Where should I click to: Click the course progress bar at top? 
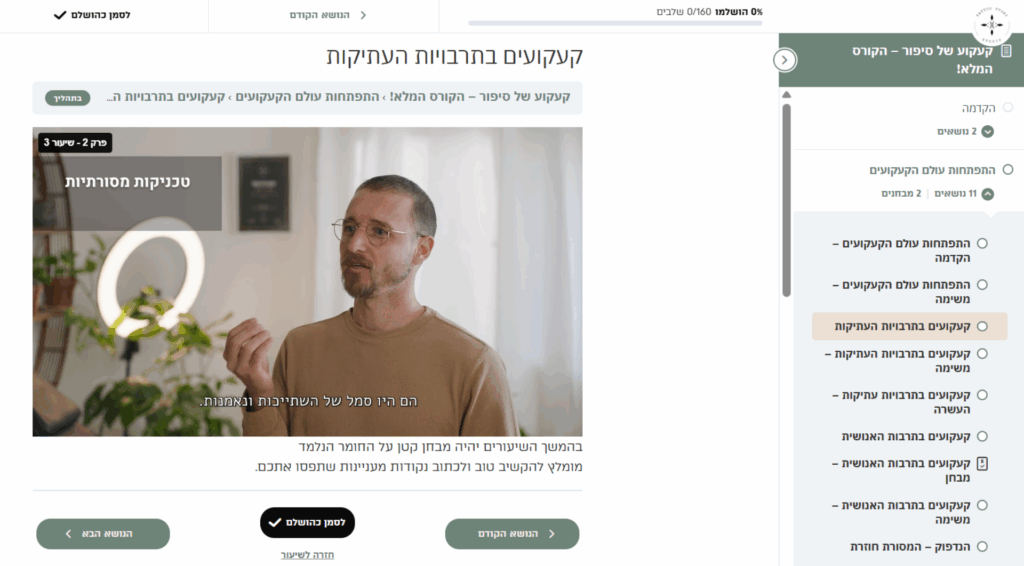(615, 24)
